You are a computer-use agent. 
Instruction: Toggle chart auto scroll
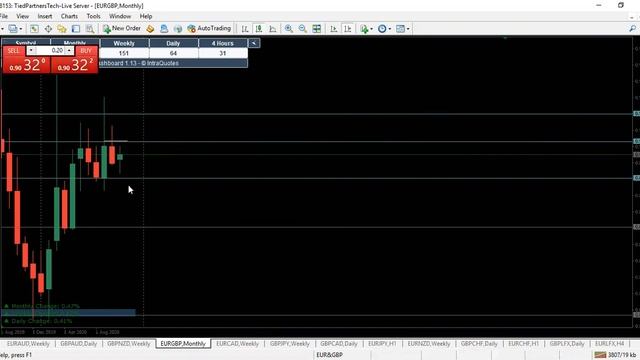click(333, 29)
